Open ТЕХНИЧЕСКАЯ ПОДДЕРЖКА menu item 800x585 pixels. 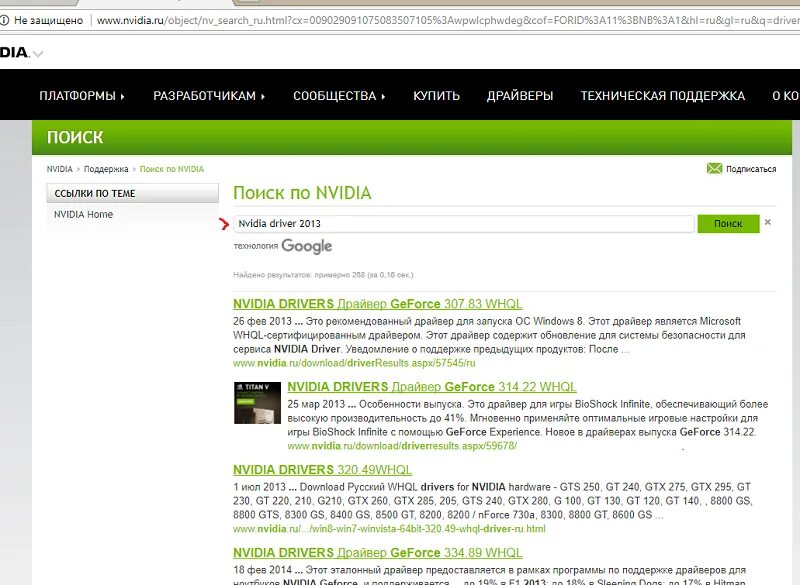pos(663,95)
